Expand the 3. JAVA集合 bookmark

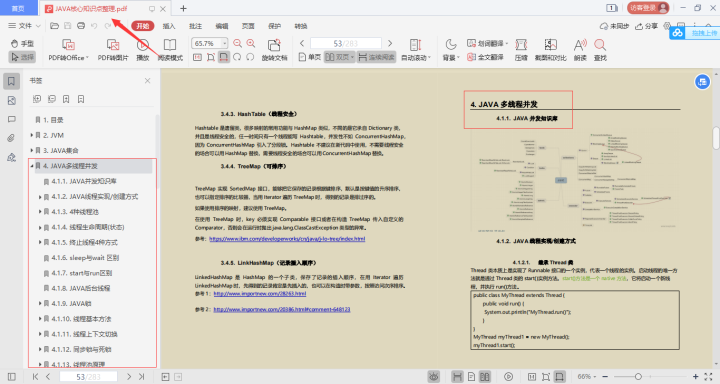coord(32,150)
